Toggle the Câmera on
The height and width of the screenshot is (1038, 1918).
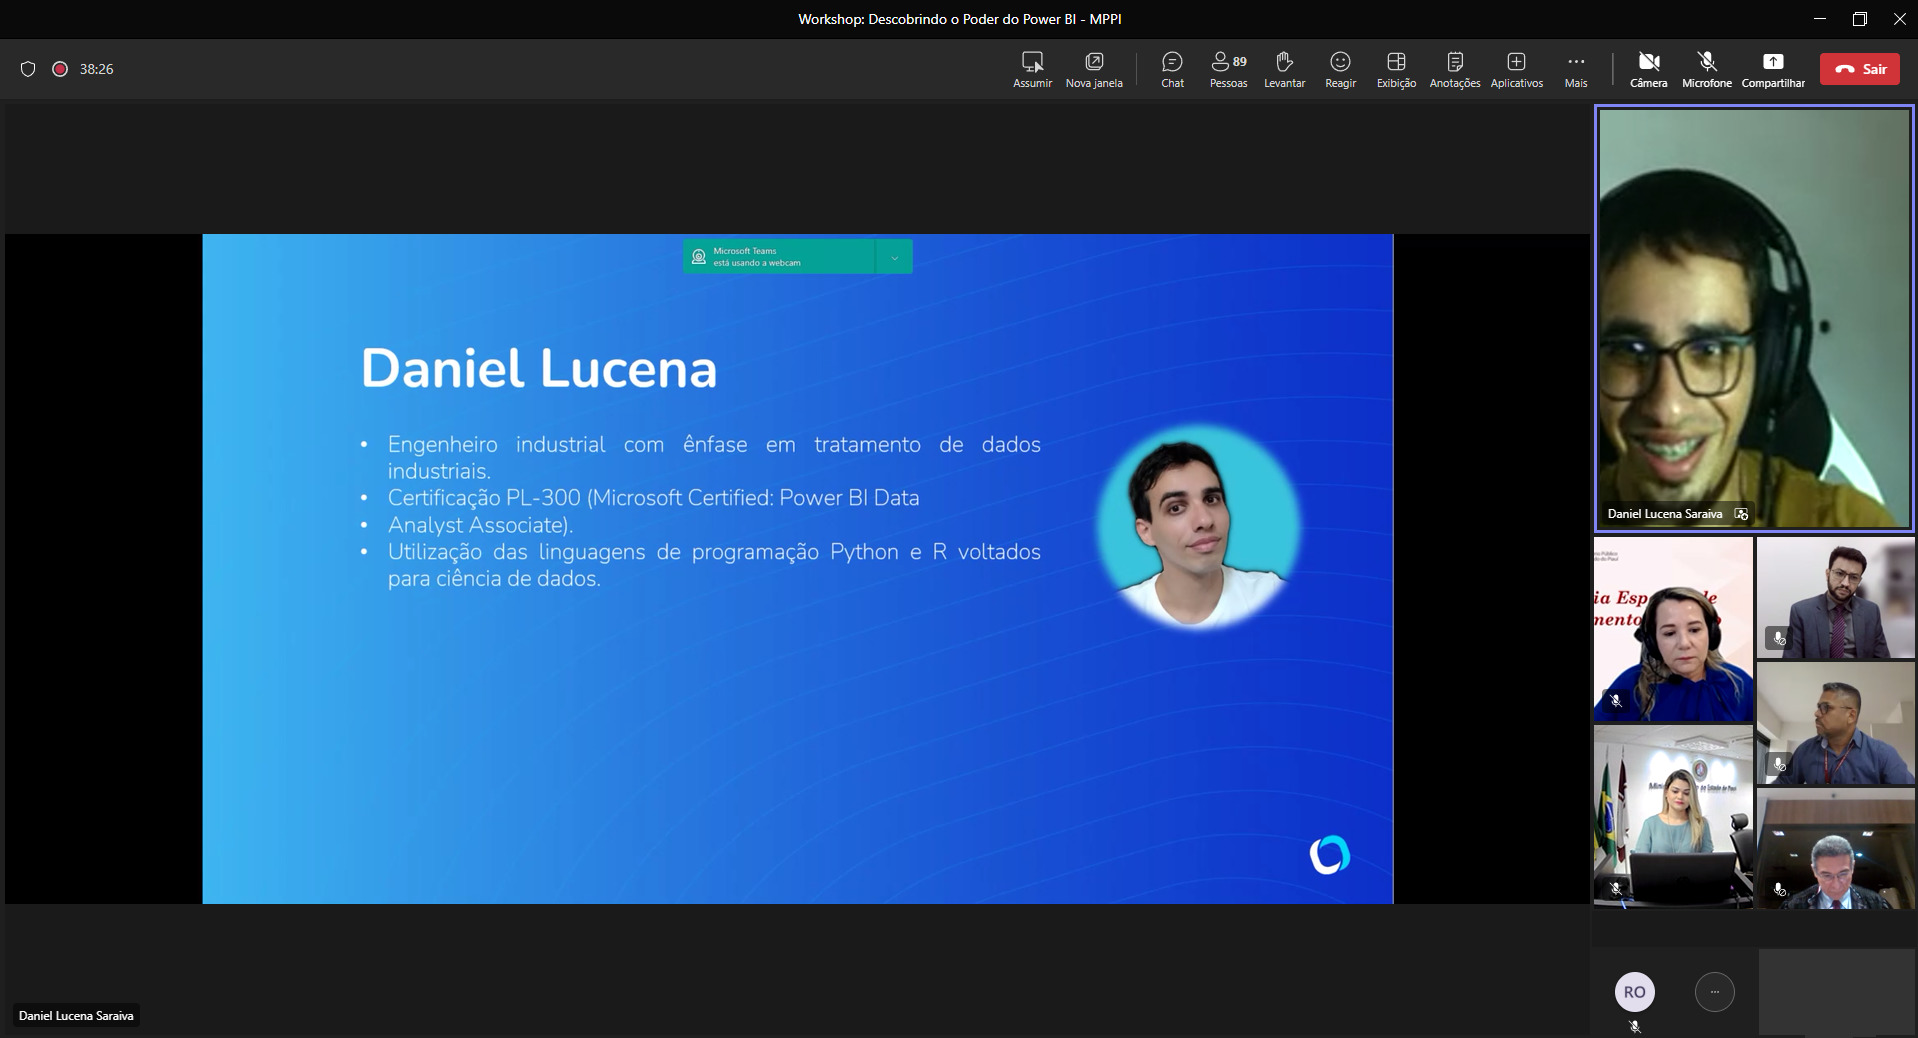1649,70
